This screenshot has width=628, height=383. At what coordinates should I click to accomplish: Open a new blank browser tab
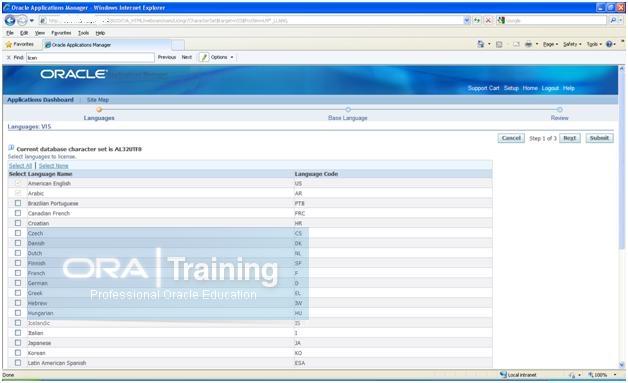pyautogui.click(x=178, y=45)
